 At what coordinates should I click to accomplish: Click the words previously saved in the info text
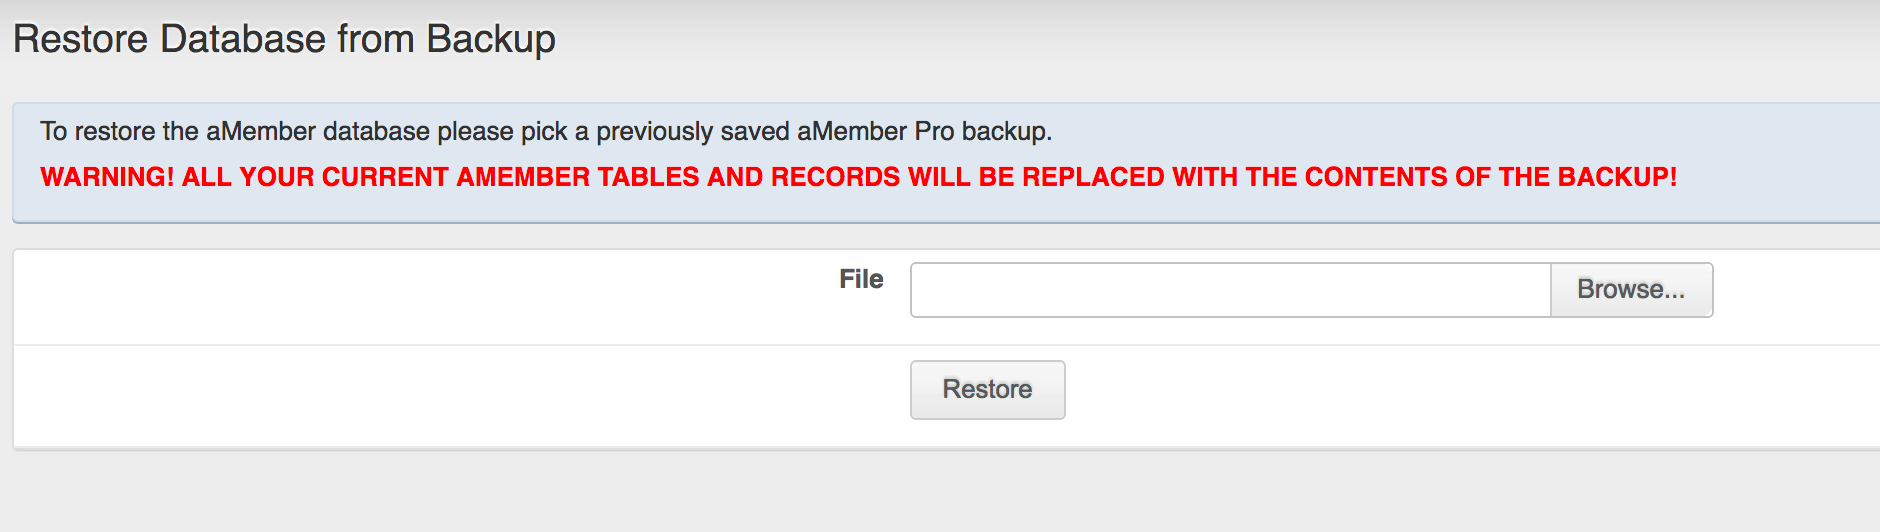[x=692, y=132]
